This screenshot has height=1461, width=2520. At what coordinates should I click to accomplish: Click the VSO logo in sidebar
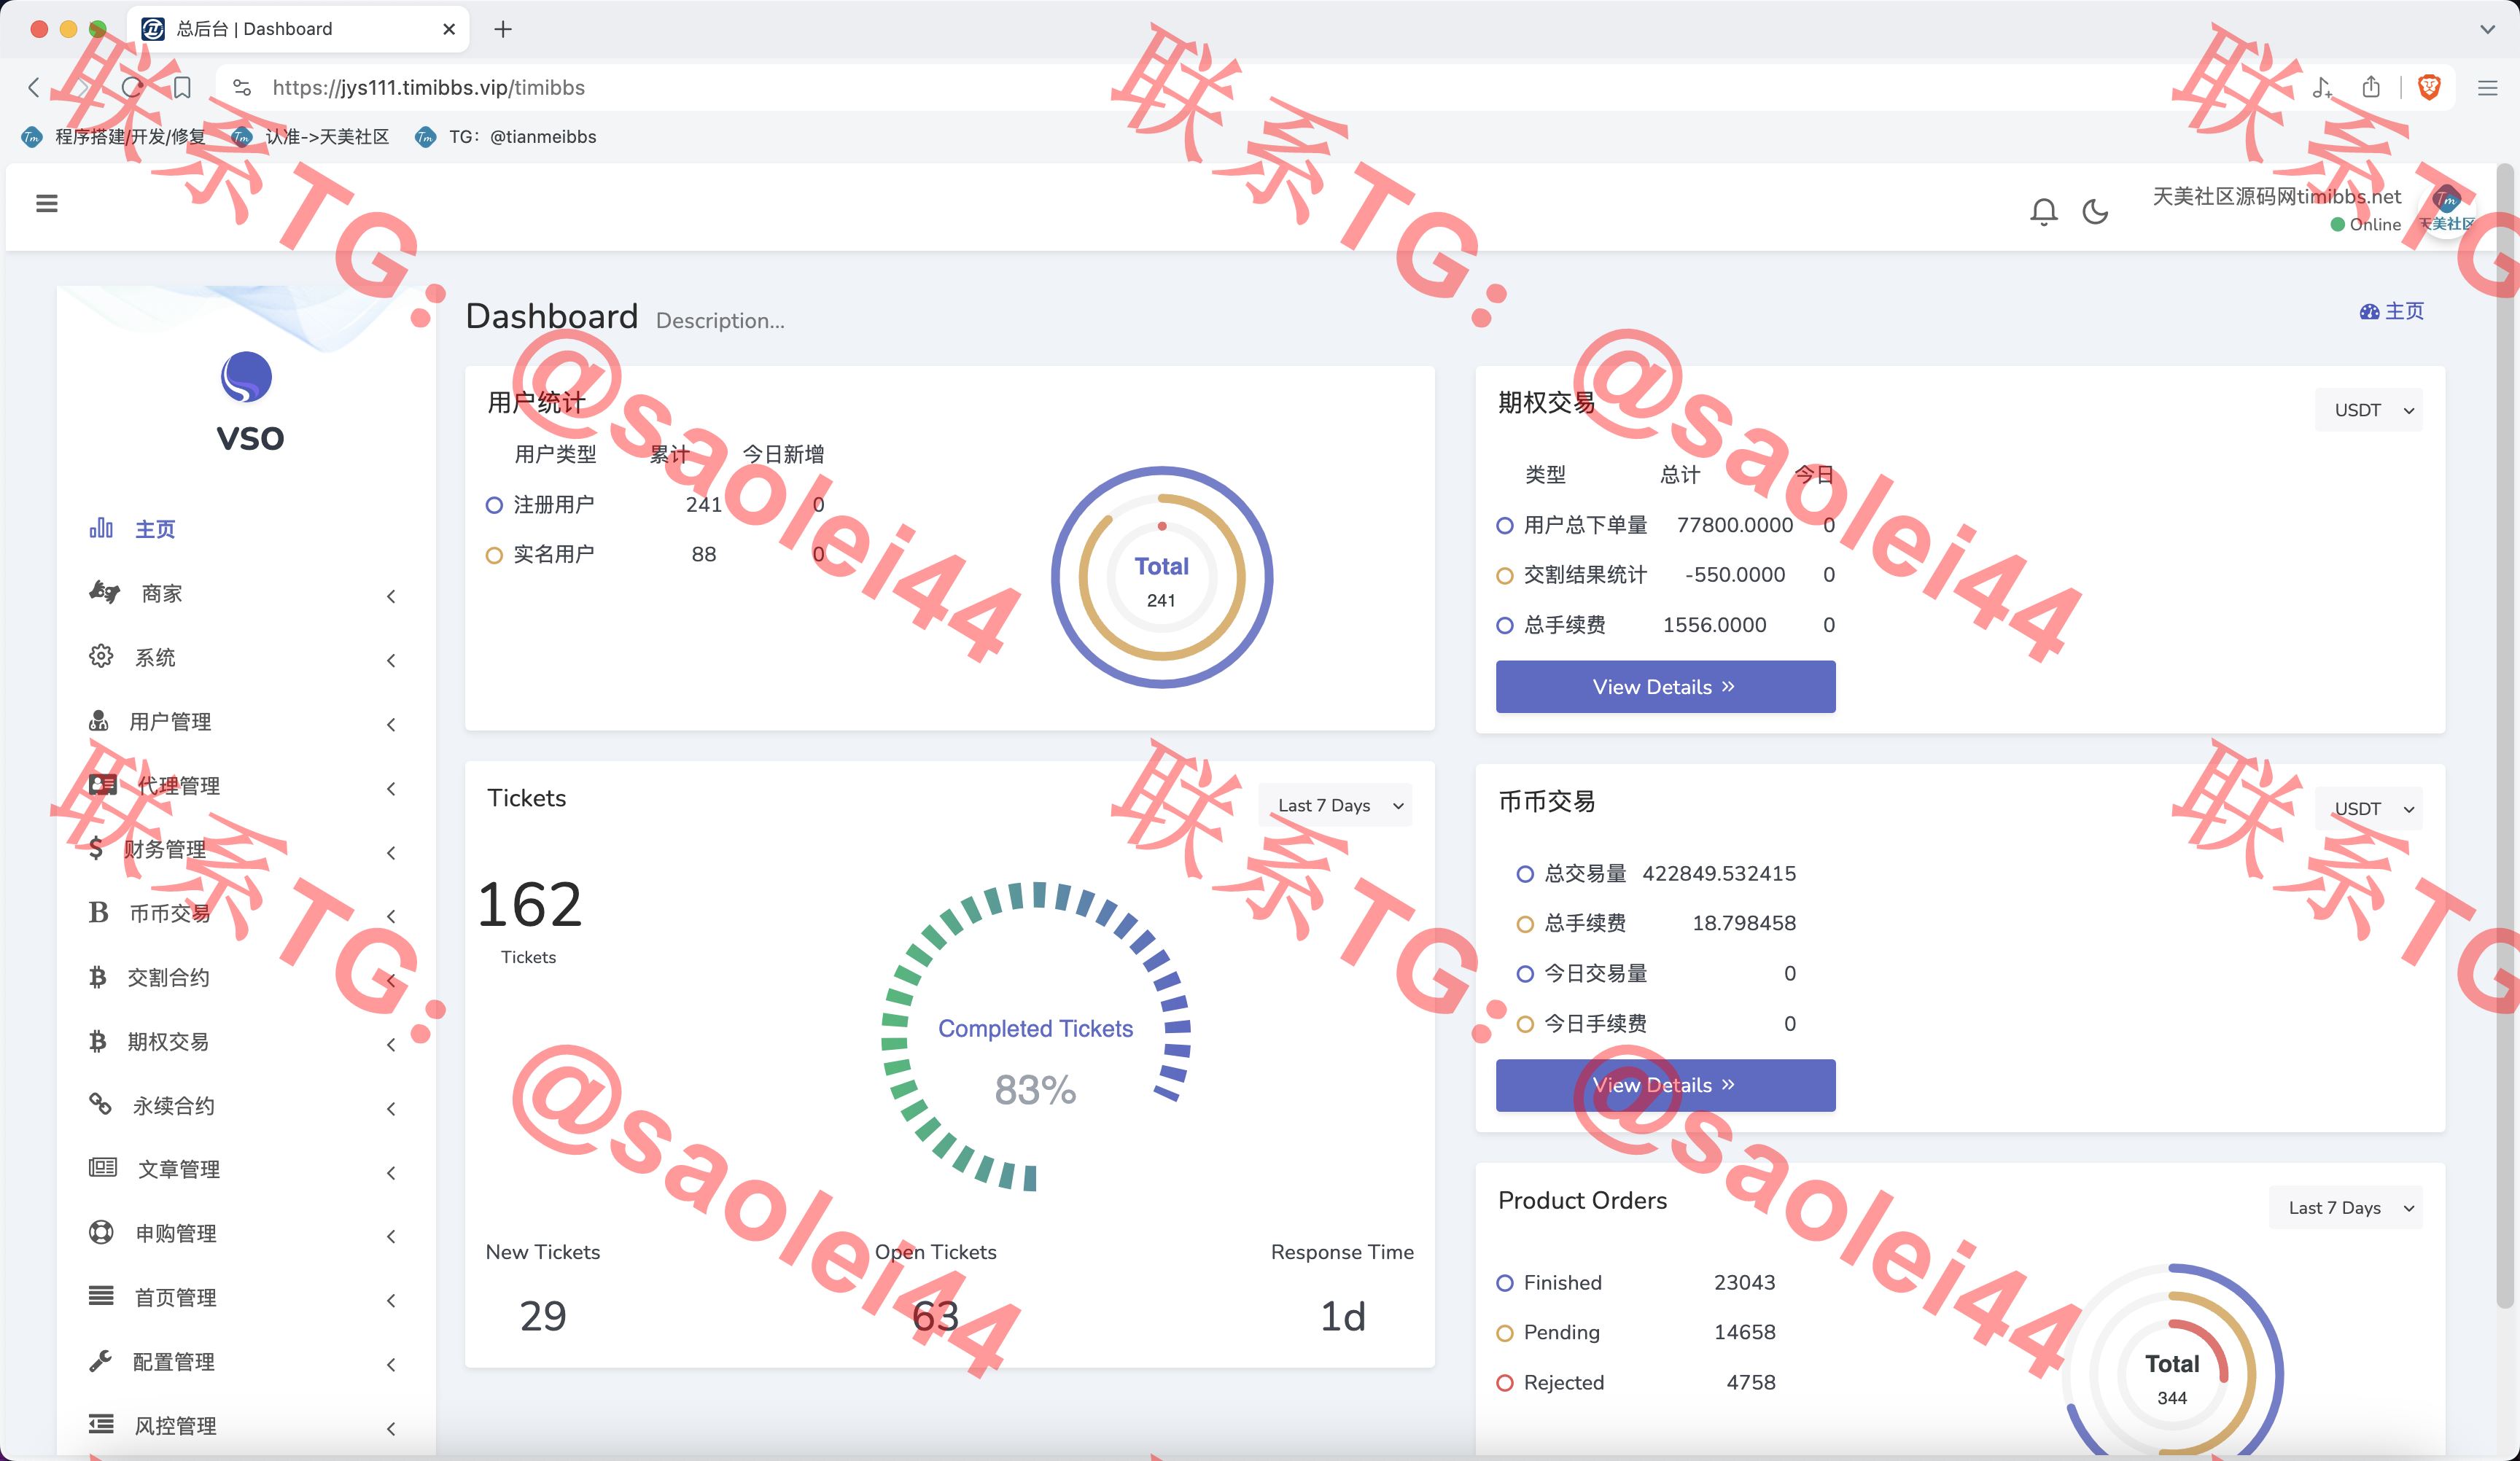coord(247,402)
